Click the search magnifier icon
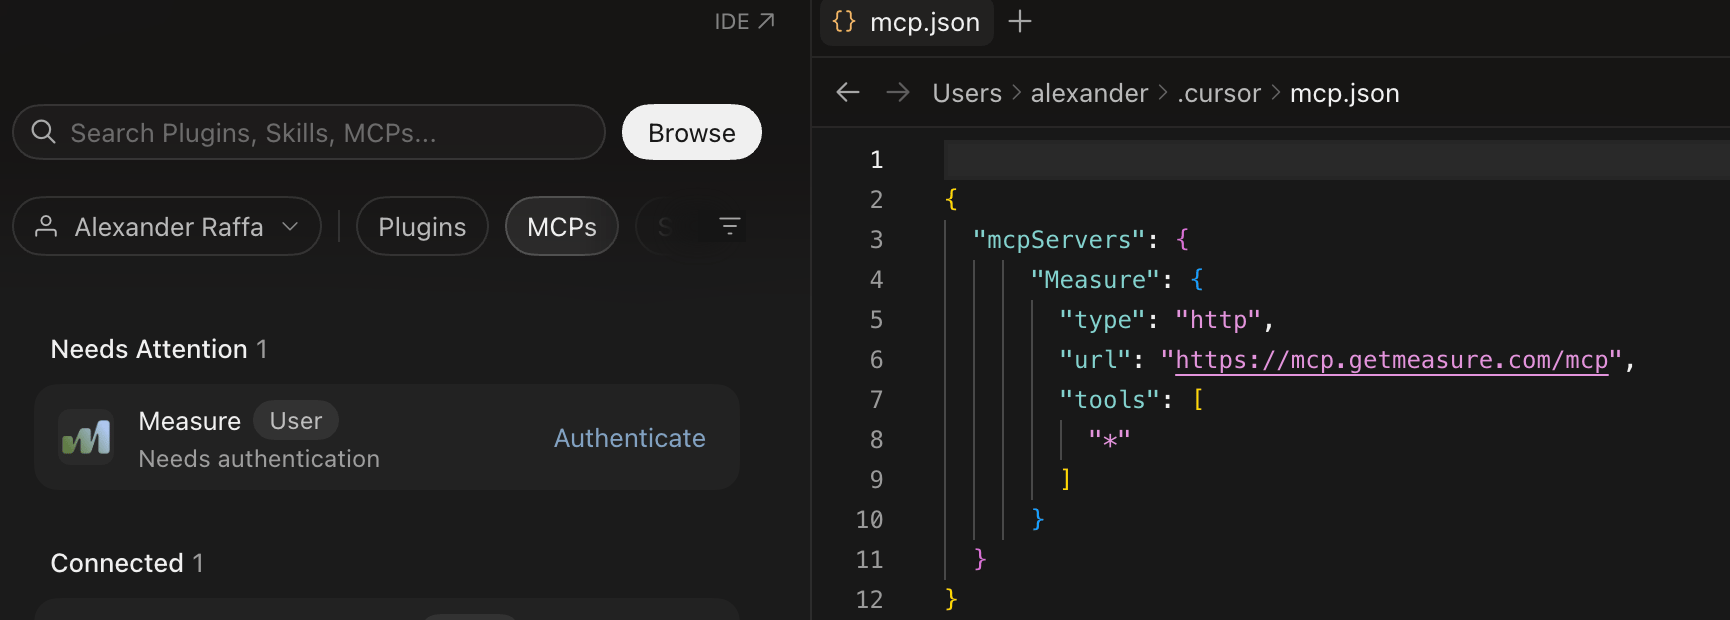The height and width of the screenshot is (620, 1730). 43,132
